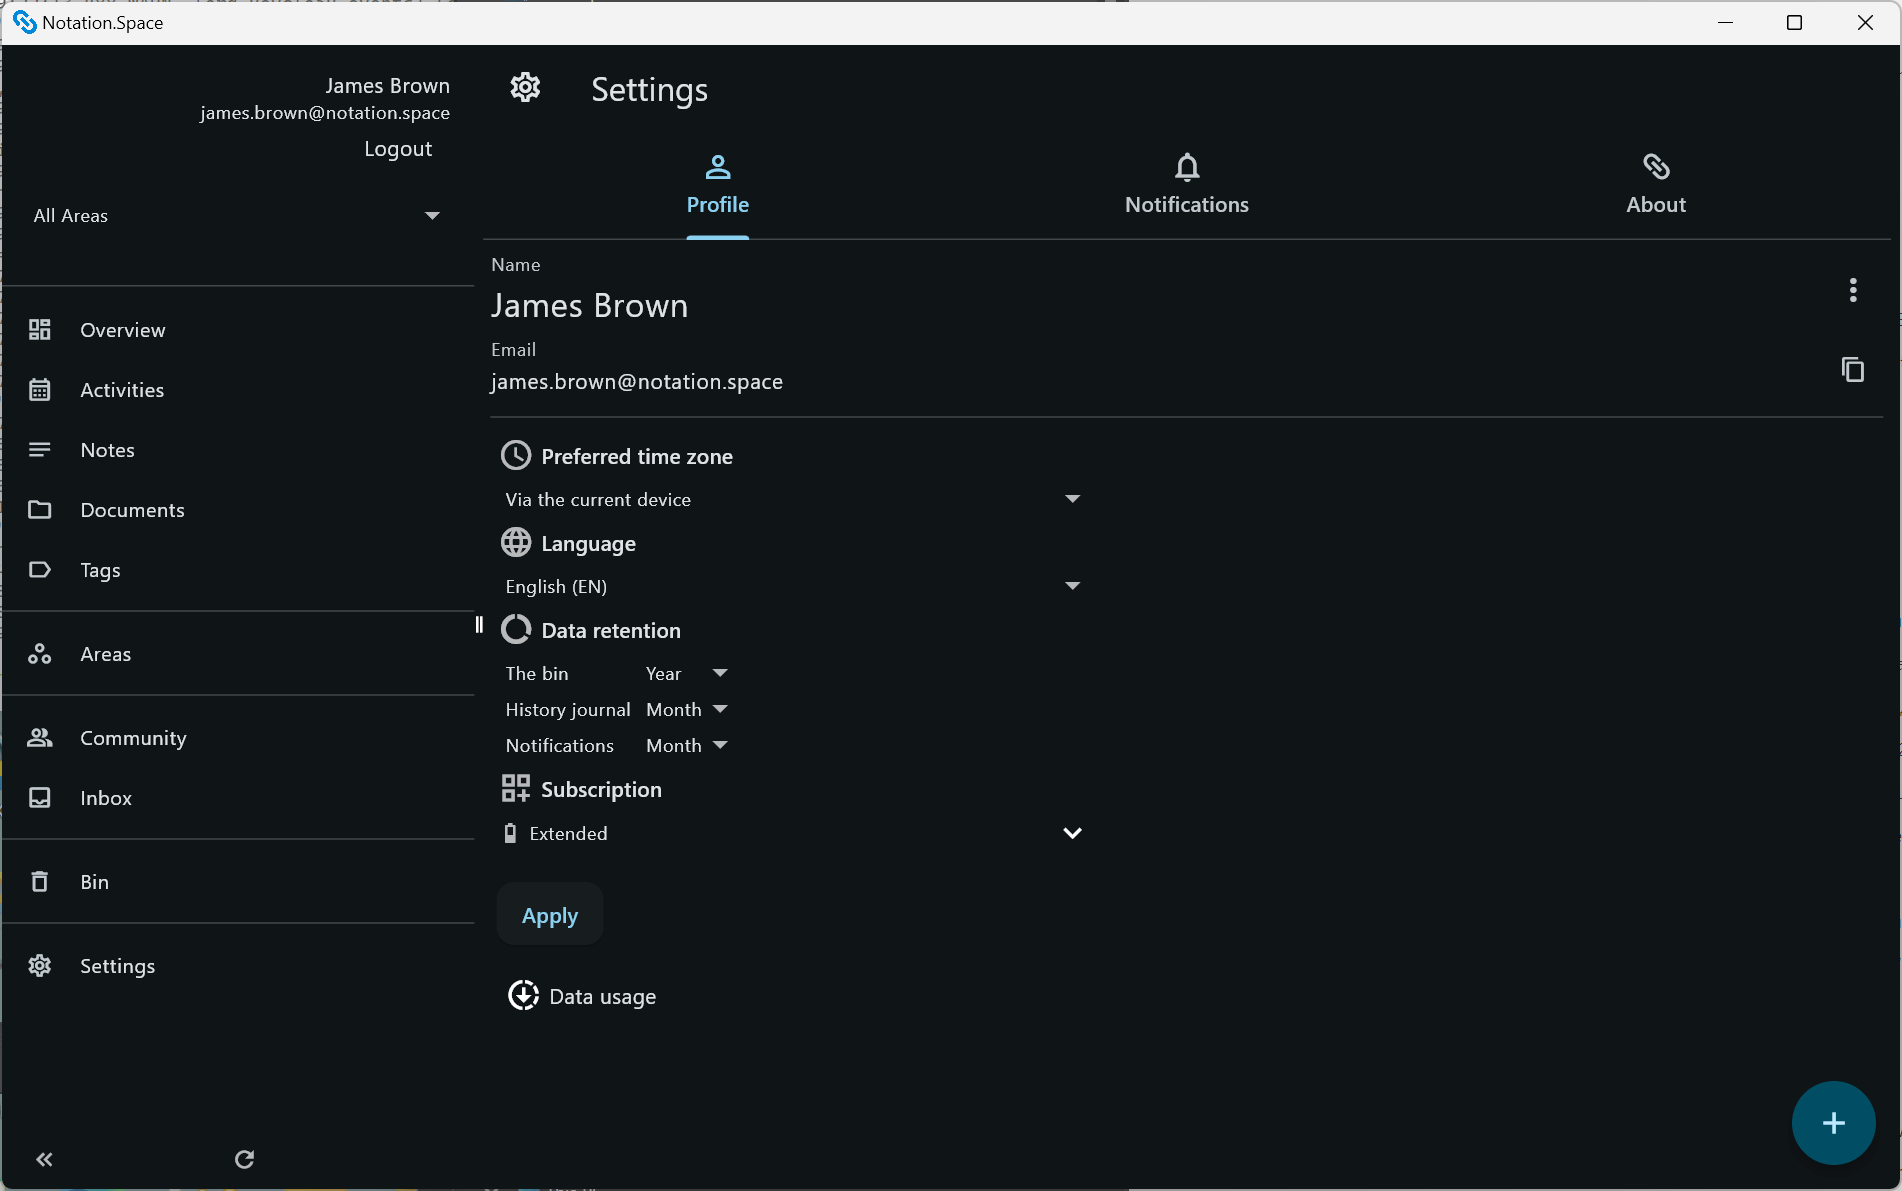Expand the All Areas dropdown
The image size is (1902, 1191).
432,214
